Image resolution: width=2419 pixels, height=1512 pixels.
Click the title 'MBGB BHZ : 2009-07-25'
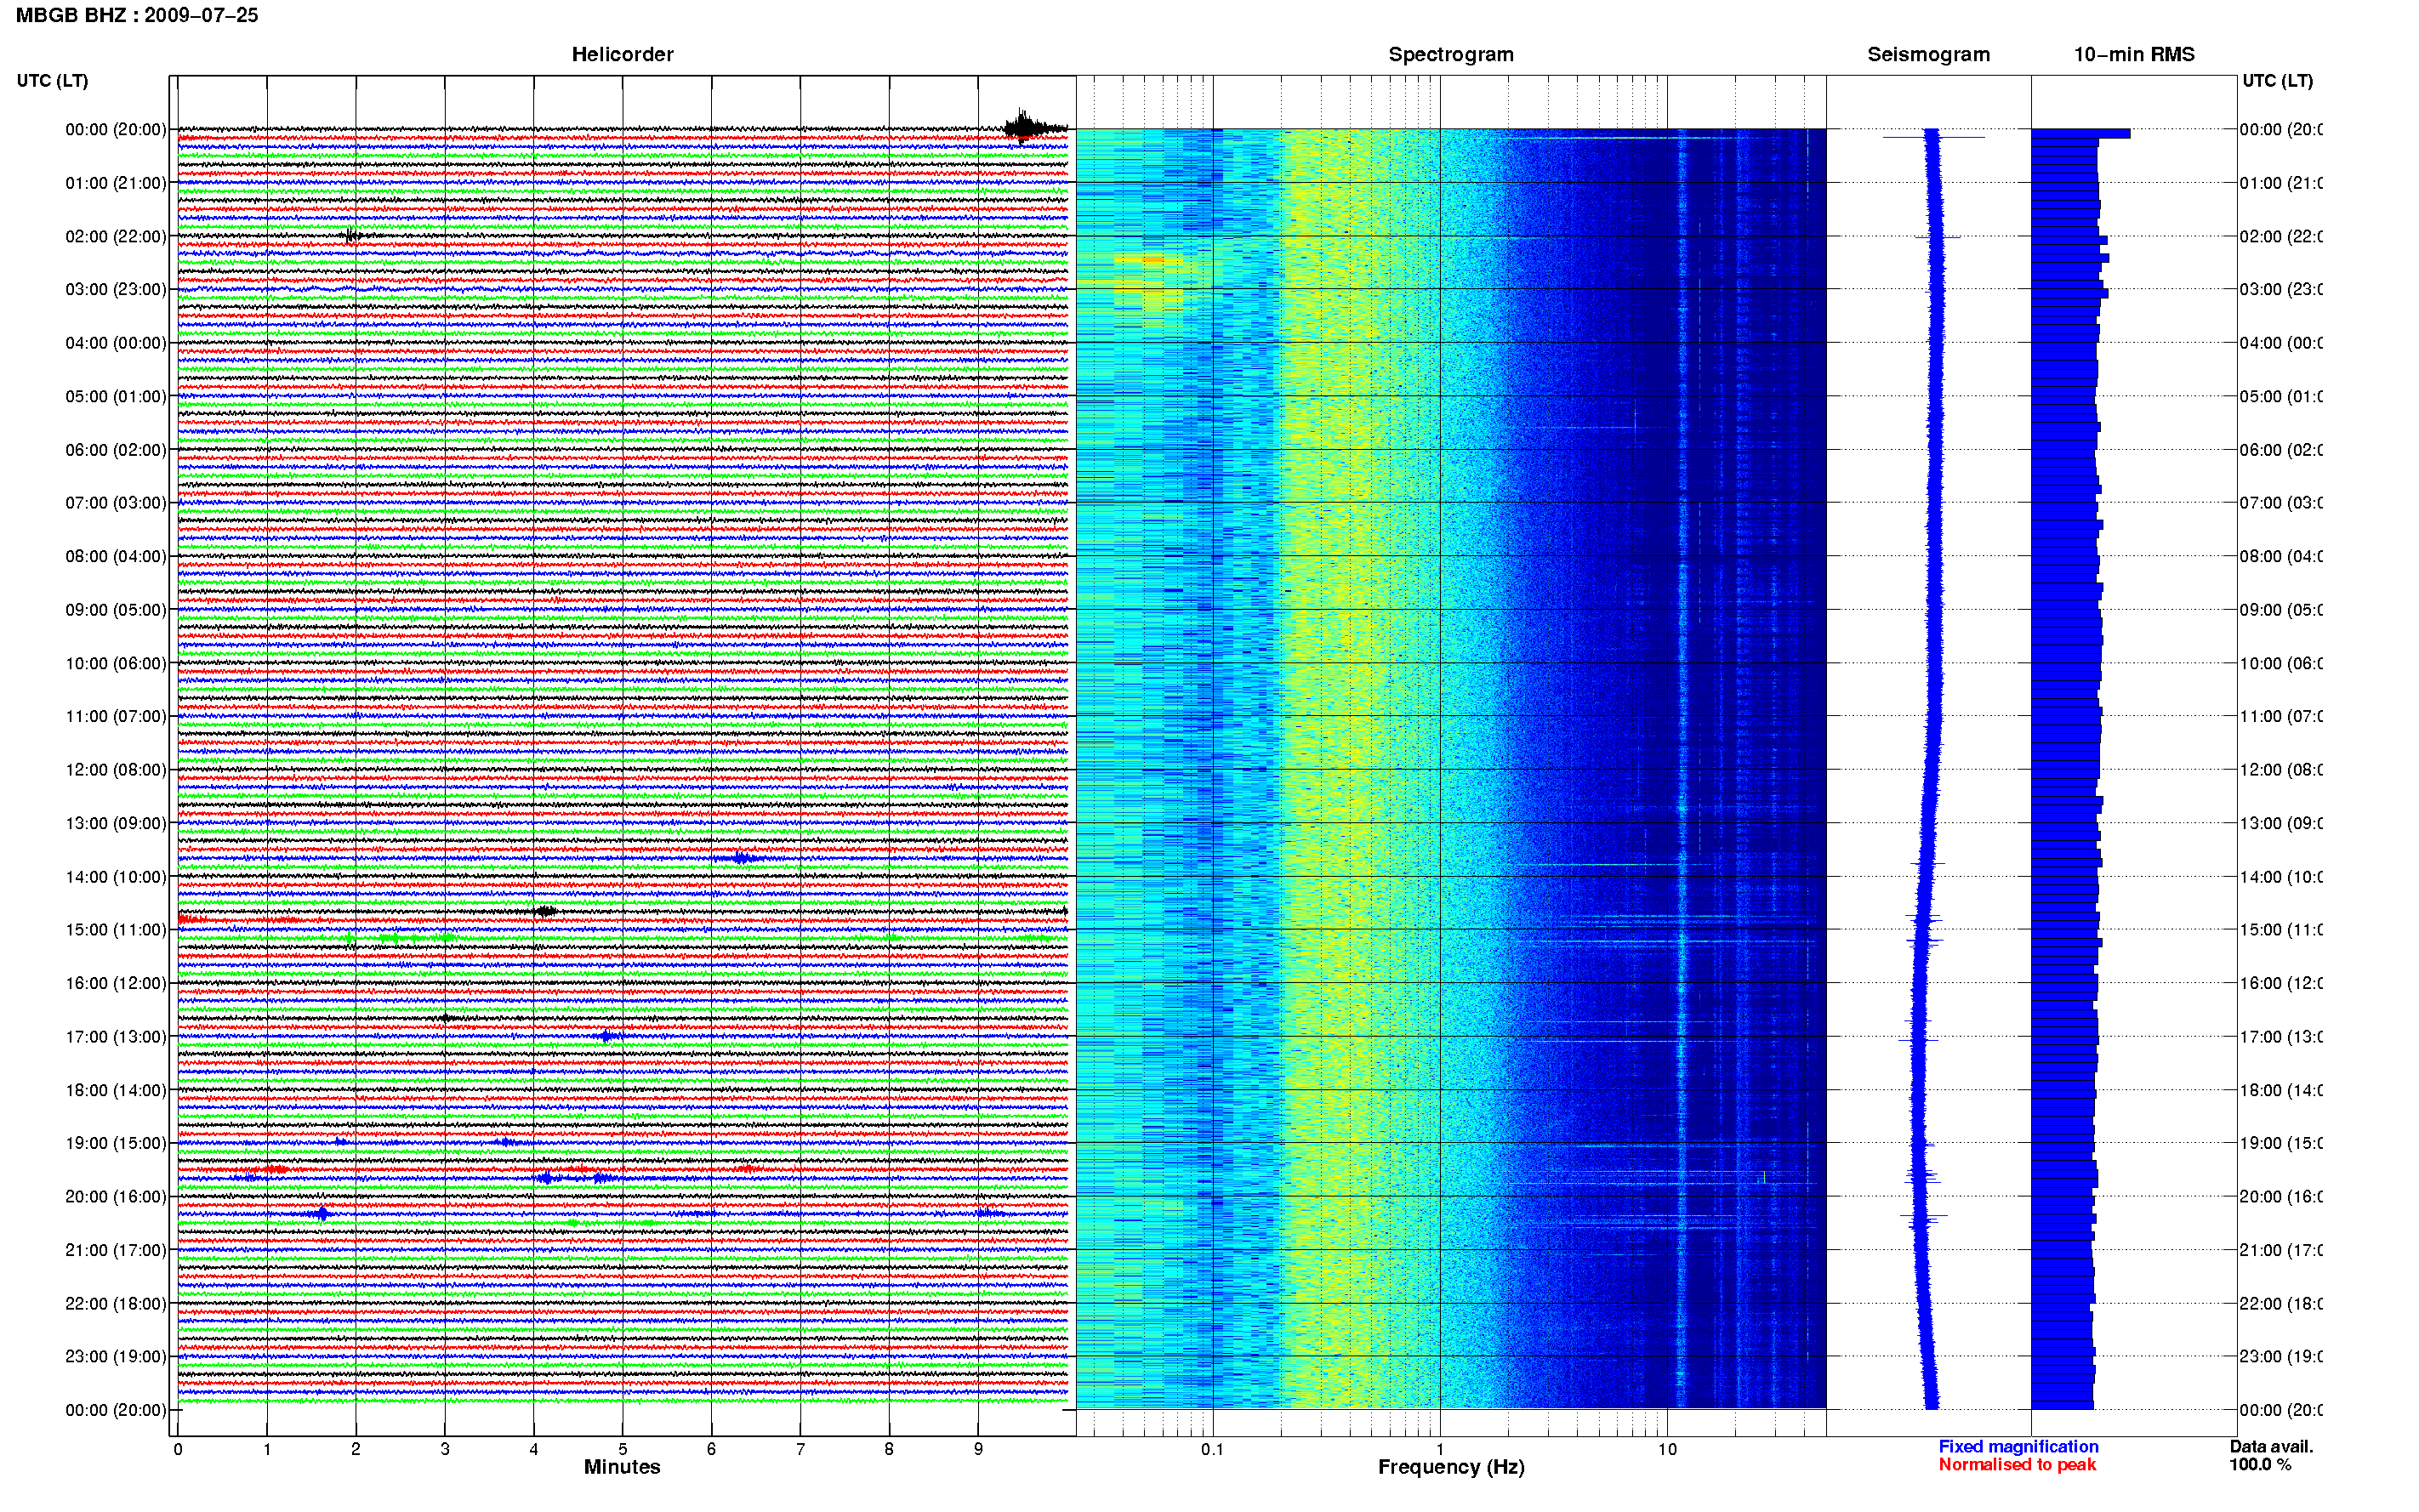(x=137, y=15)
